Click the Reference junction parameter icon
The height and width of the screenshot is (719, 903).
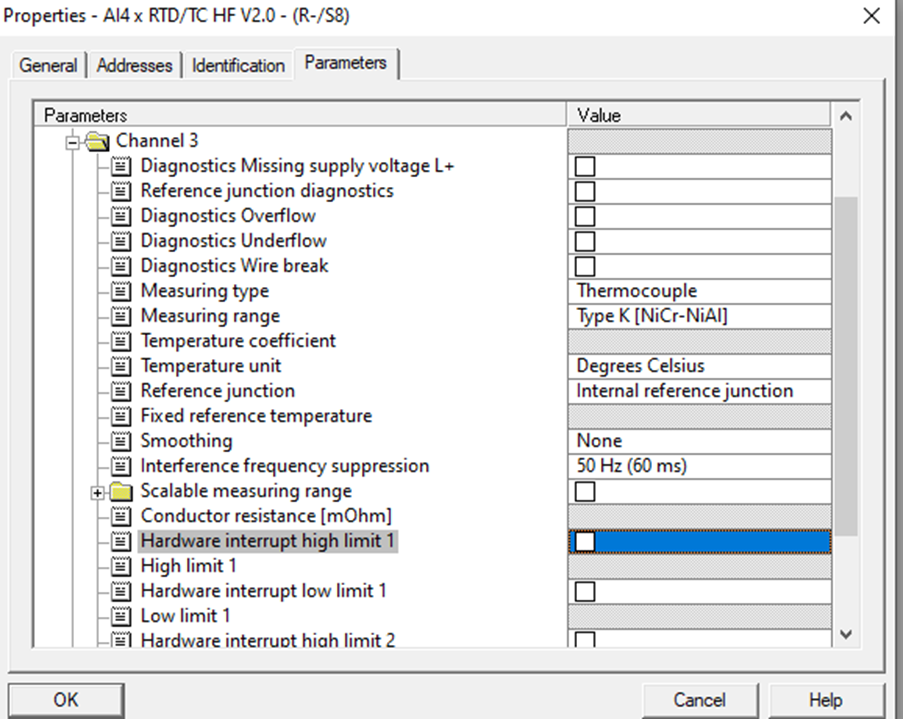click(121, 391)
